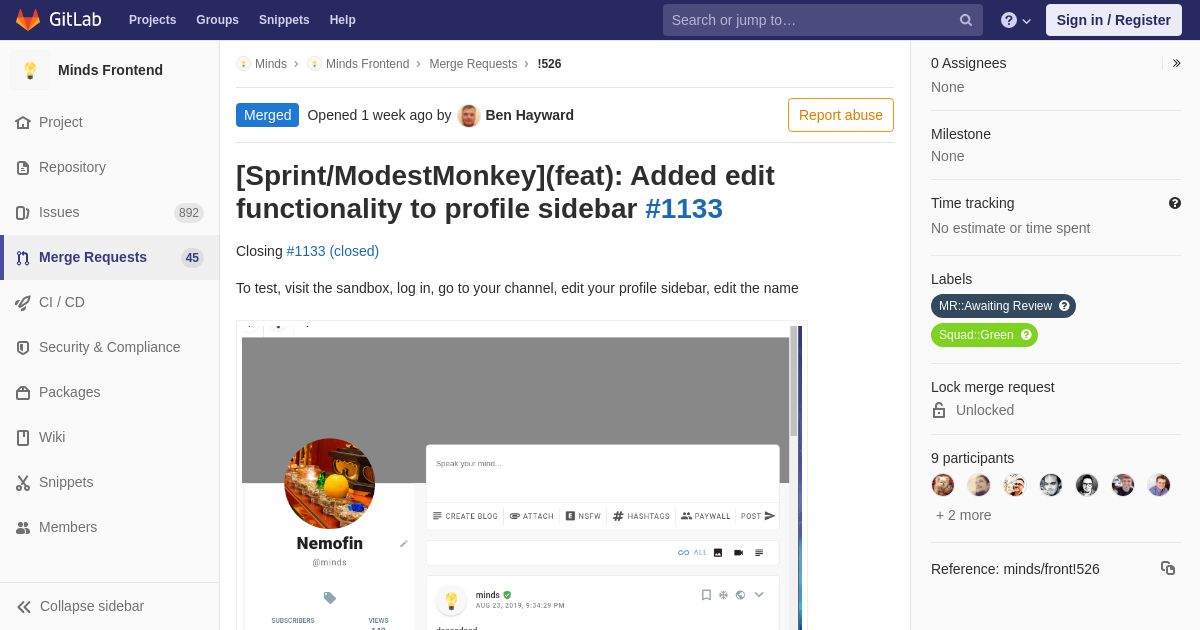Click the Minds Frontend lightbulb project avatar
Image resolution: width=1200 pixels, height=630 pixels.
pos(30,70)
